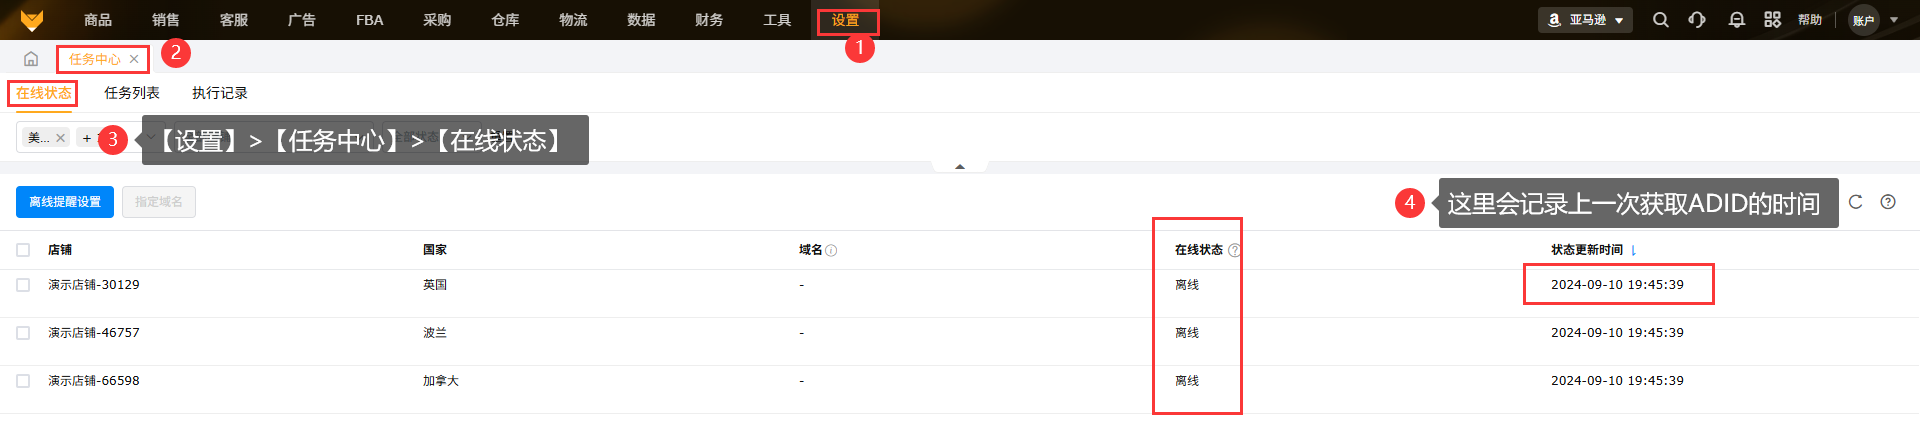1920x432 pixels.
Task: Click the help question icon above table
Action: (x=1888, y=202)
